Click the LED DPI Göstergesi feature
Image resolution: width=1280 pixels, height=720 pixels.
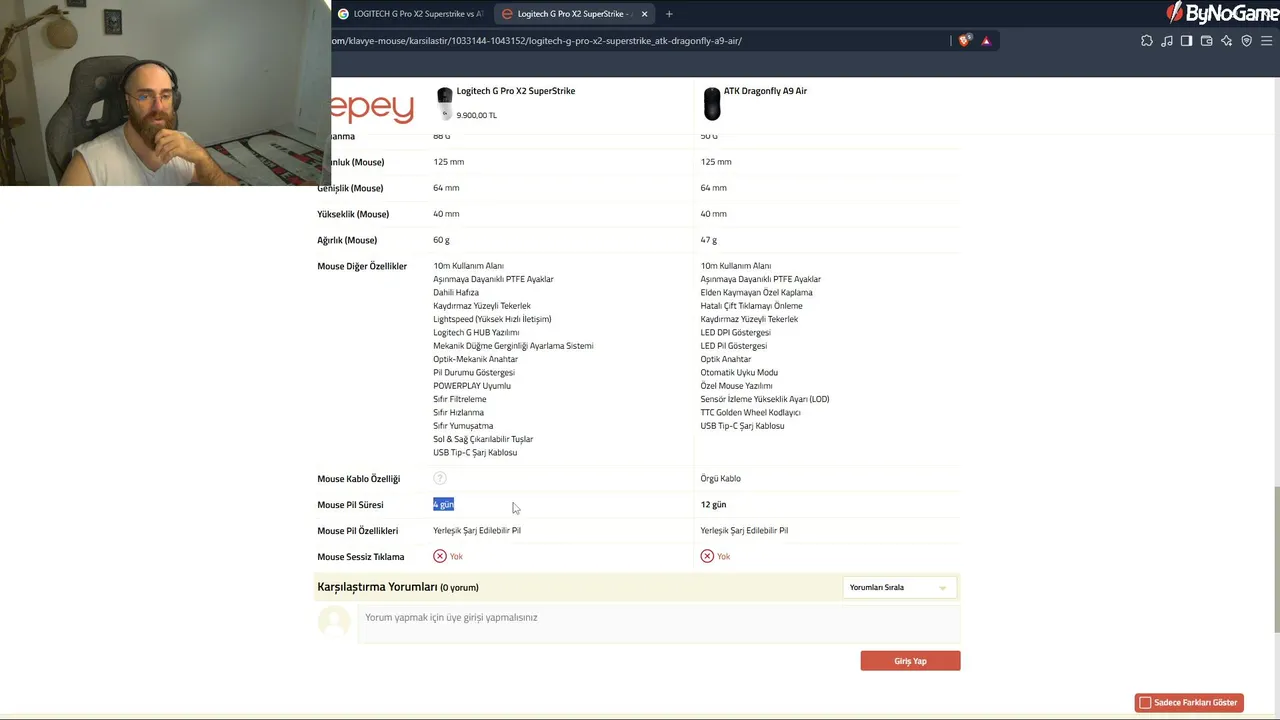[736, 332]
